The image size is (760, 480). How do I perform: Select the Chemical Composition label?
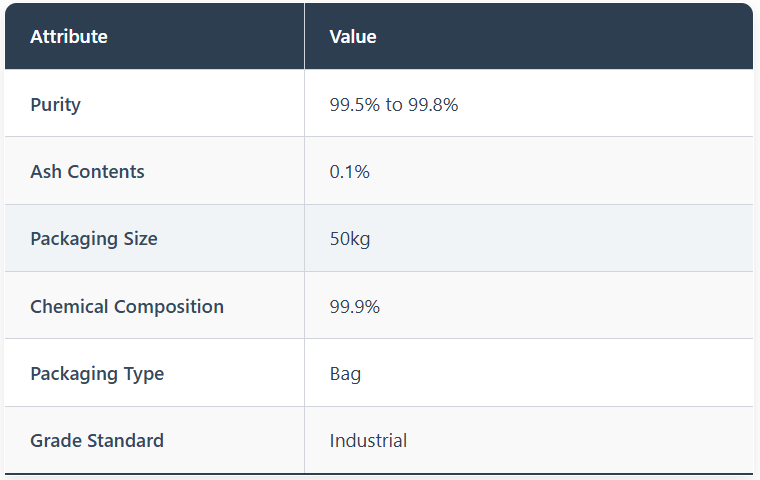pos(127,307)
